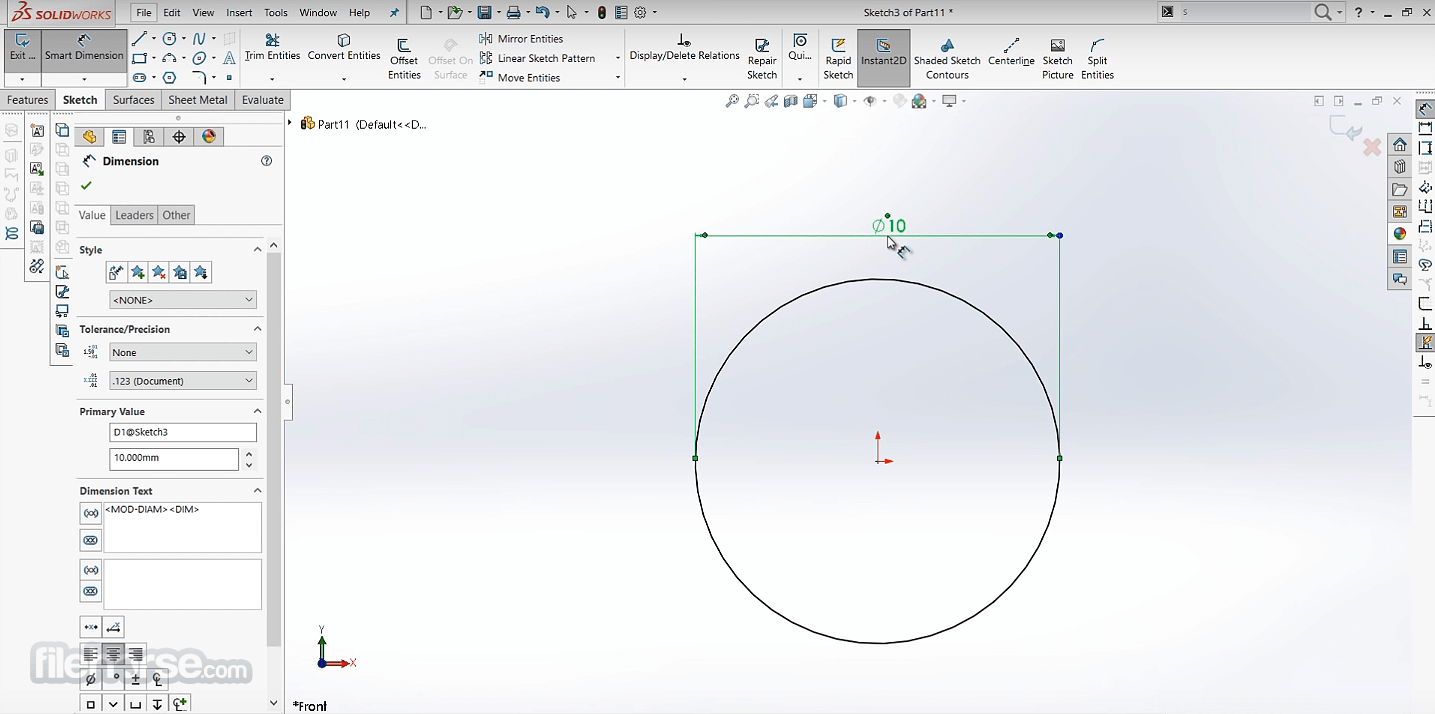Click the Ø10 dimension in the sketch

click(x=889, y=226)
